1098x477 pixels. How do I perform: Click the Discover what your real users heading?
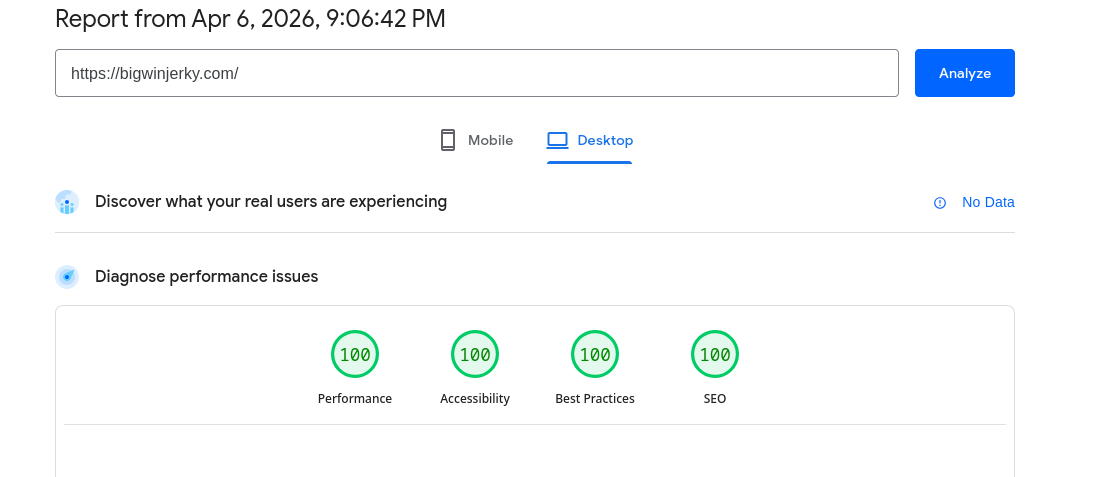[271, 202]
